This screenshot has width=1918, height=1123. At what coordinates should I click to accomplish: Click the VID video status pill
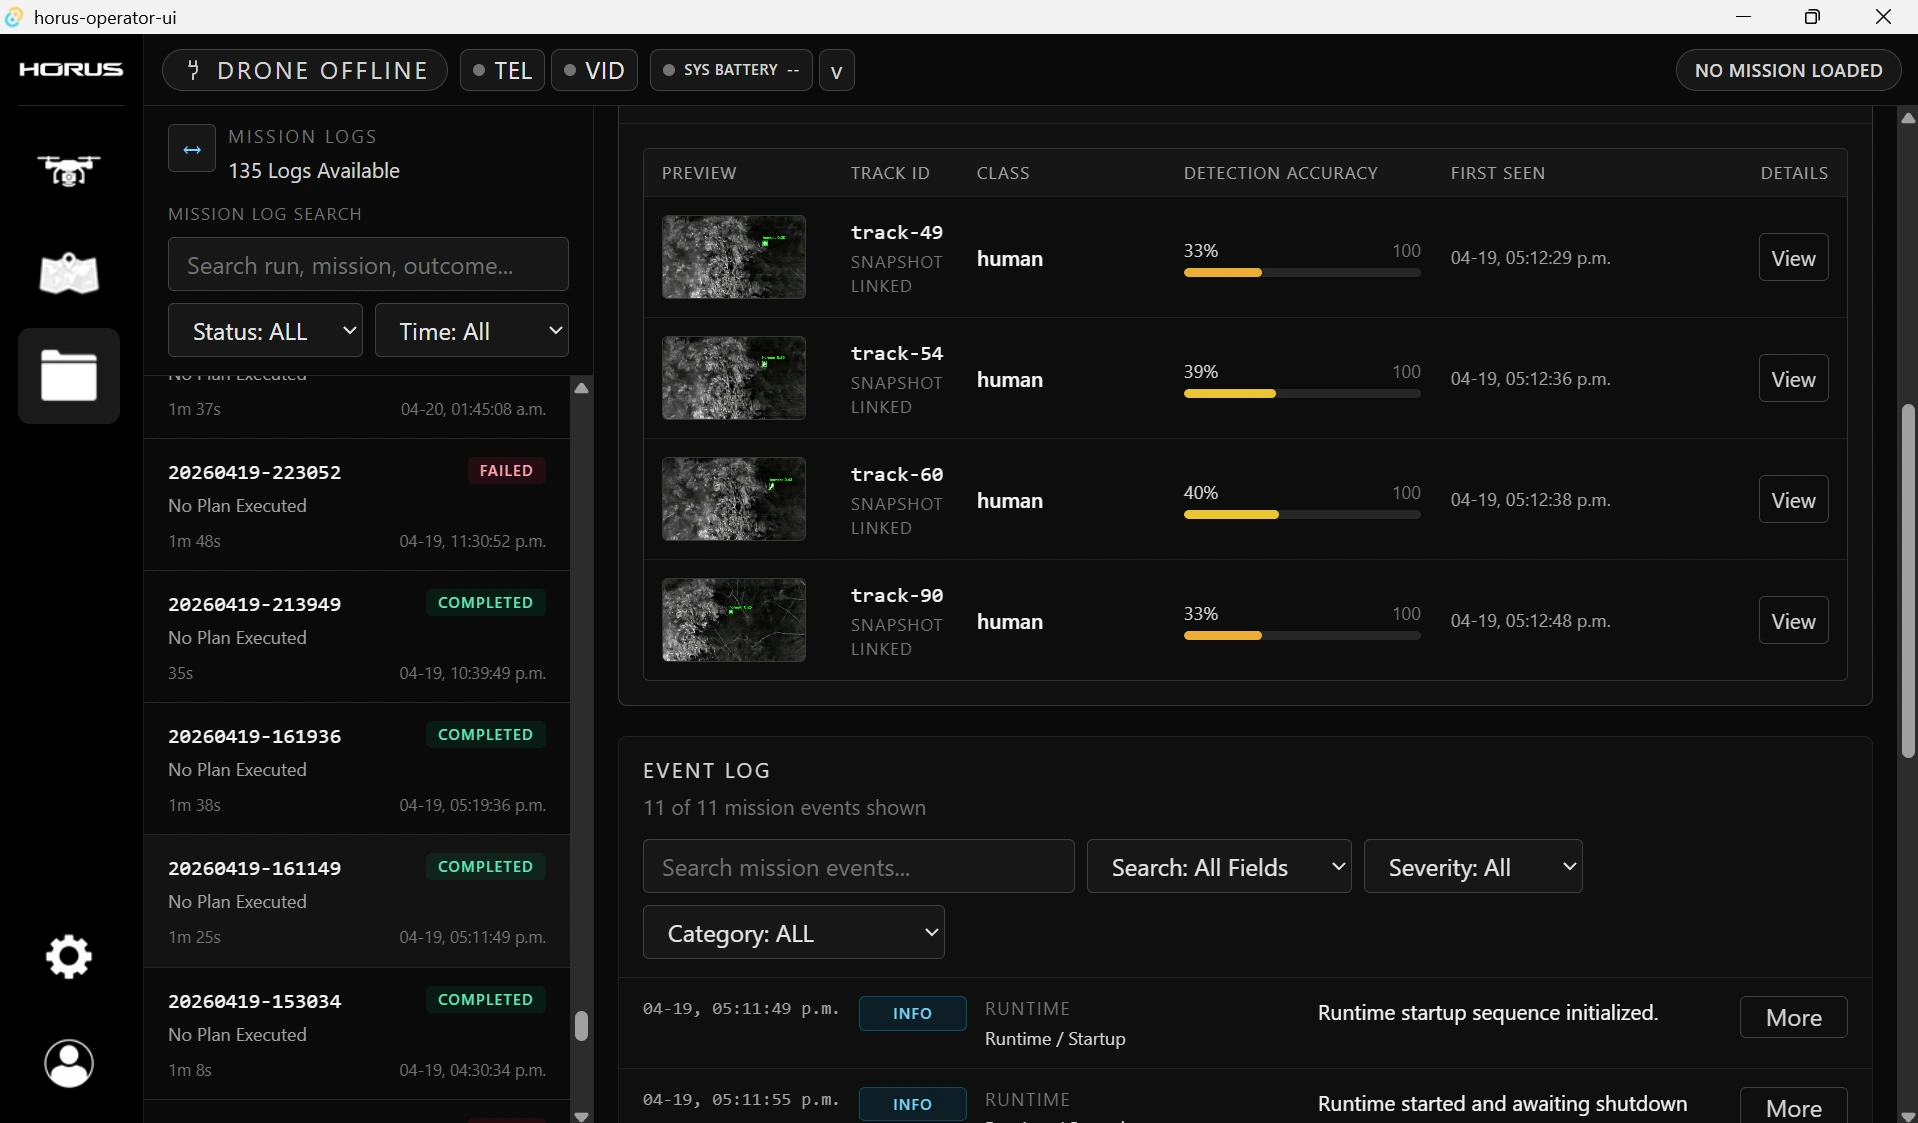[594, 70]
